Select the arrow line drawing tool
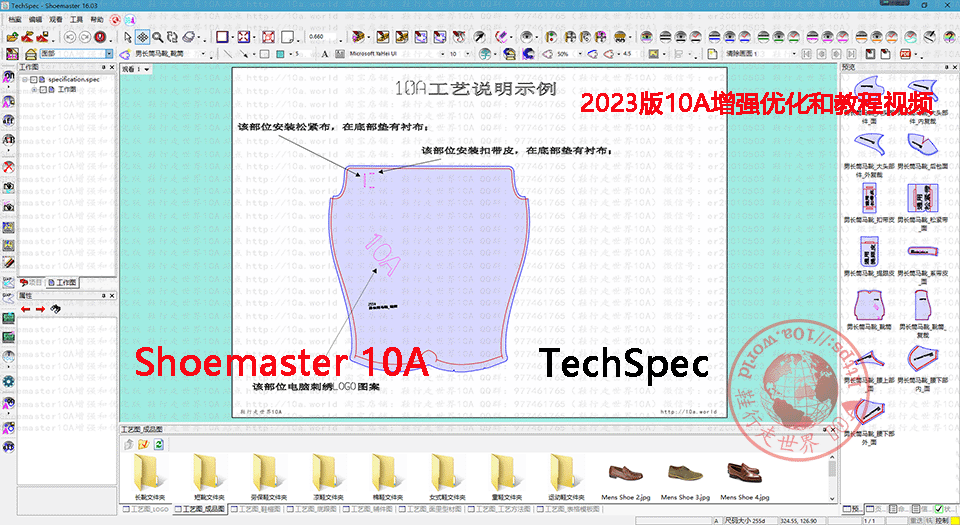 tap(244, 54)
